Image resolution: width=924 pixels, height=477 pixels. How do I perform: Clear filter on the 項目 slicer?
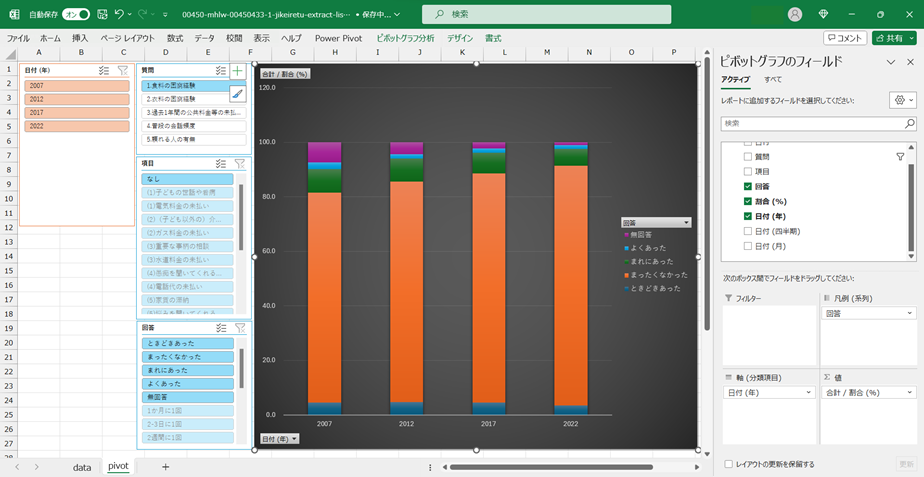(240, 163)
